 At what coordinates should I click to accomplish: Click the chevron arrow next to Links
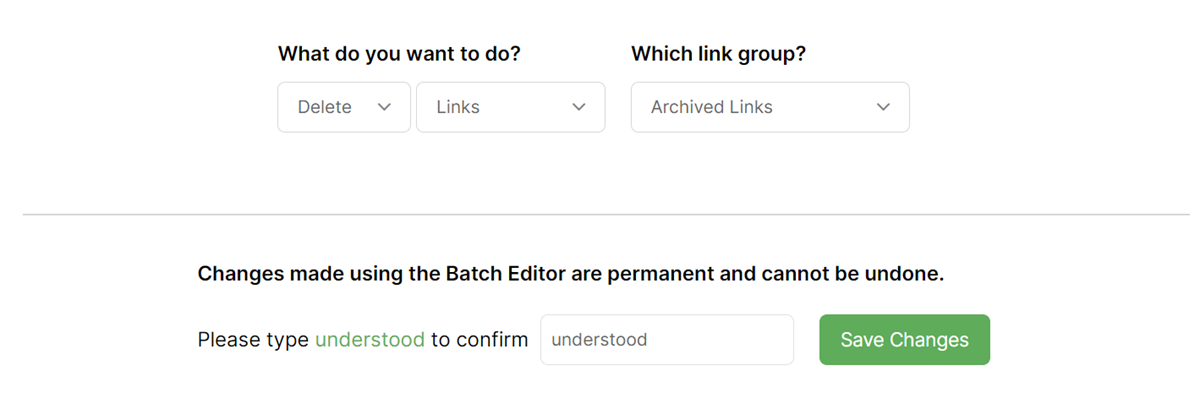coord(578,107)
